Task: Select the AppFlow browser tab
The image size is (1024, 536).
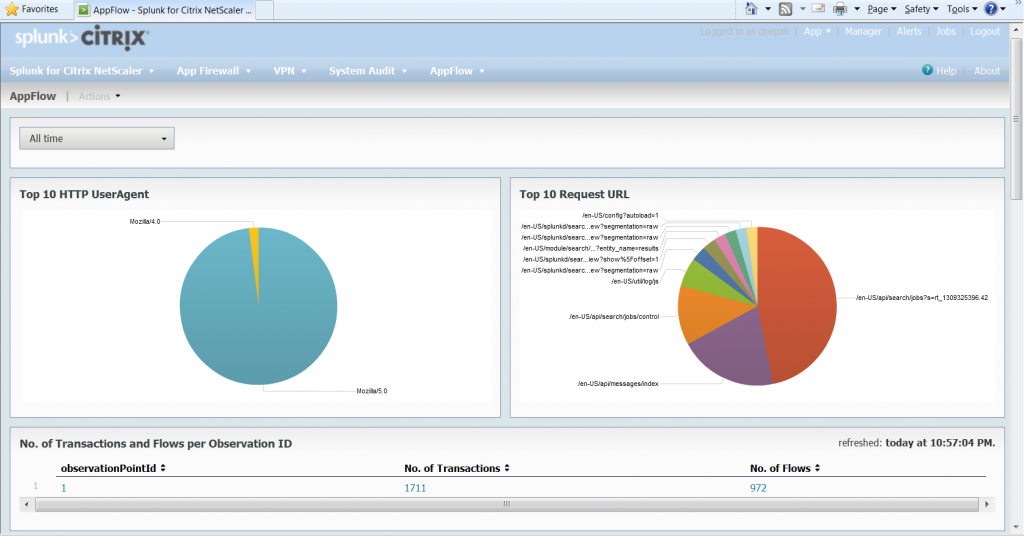Action: coord(163,10)
